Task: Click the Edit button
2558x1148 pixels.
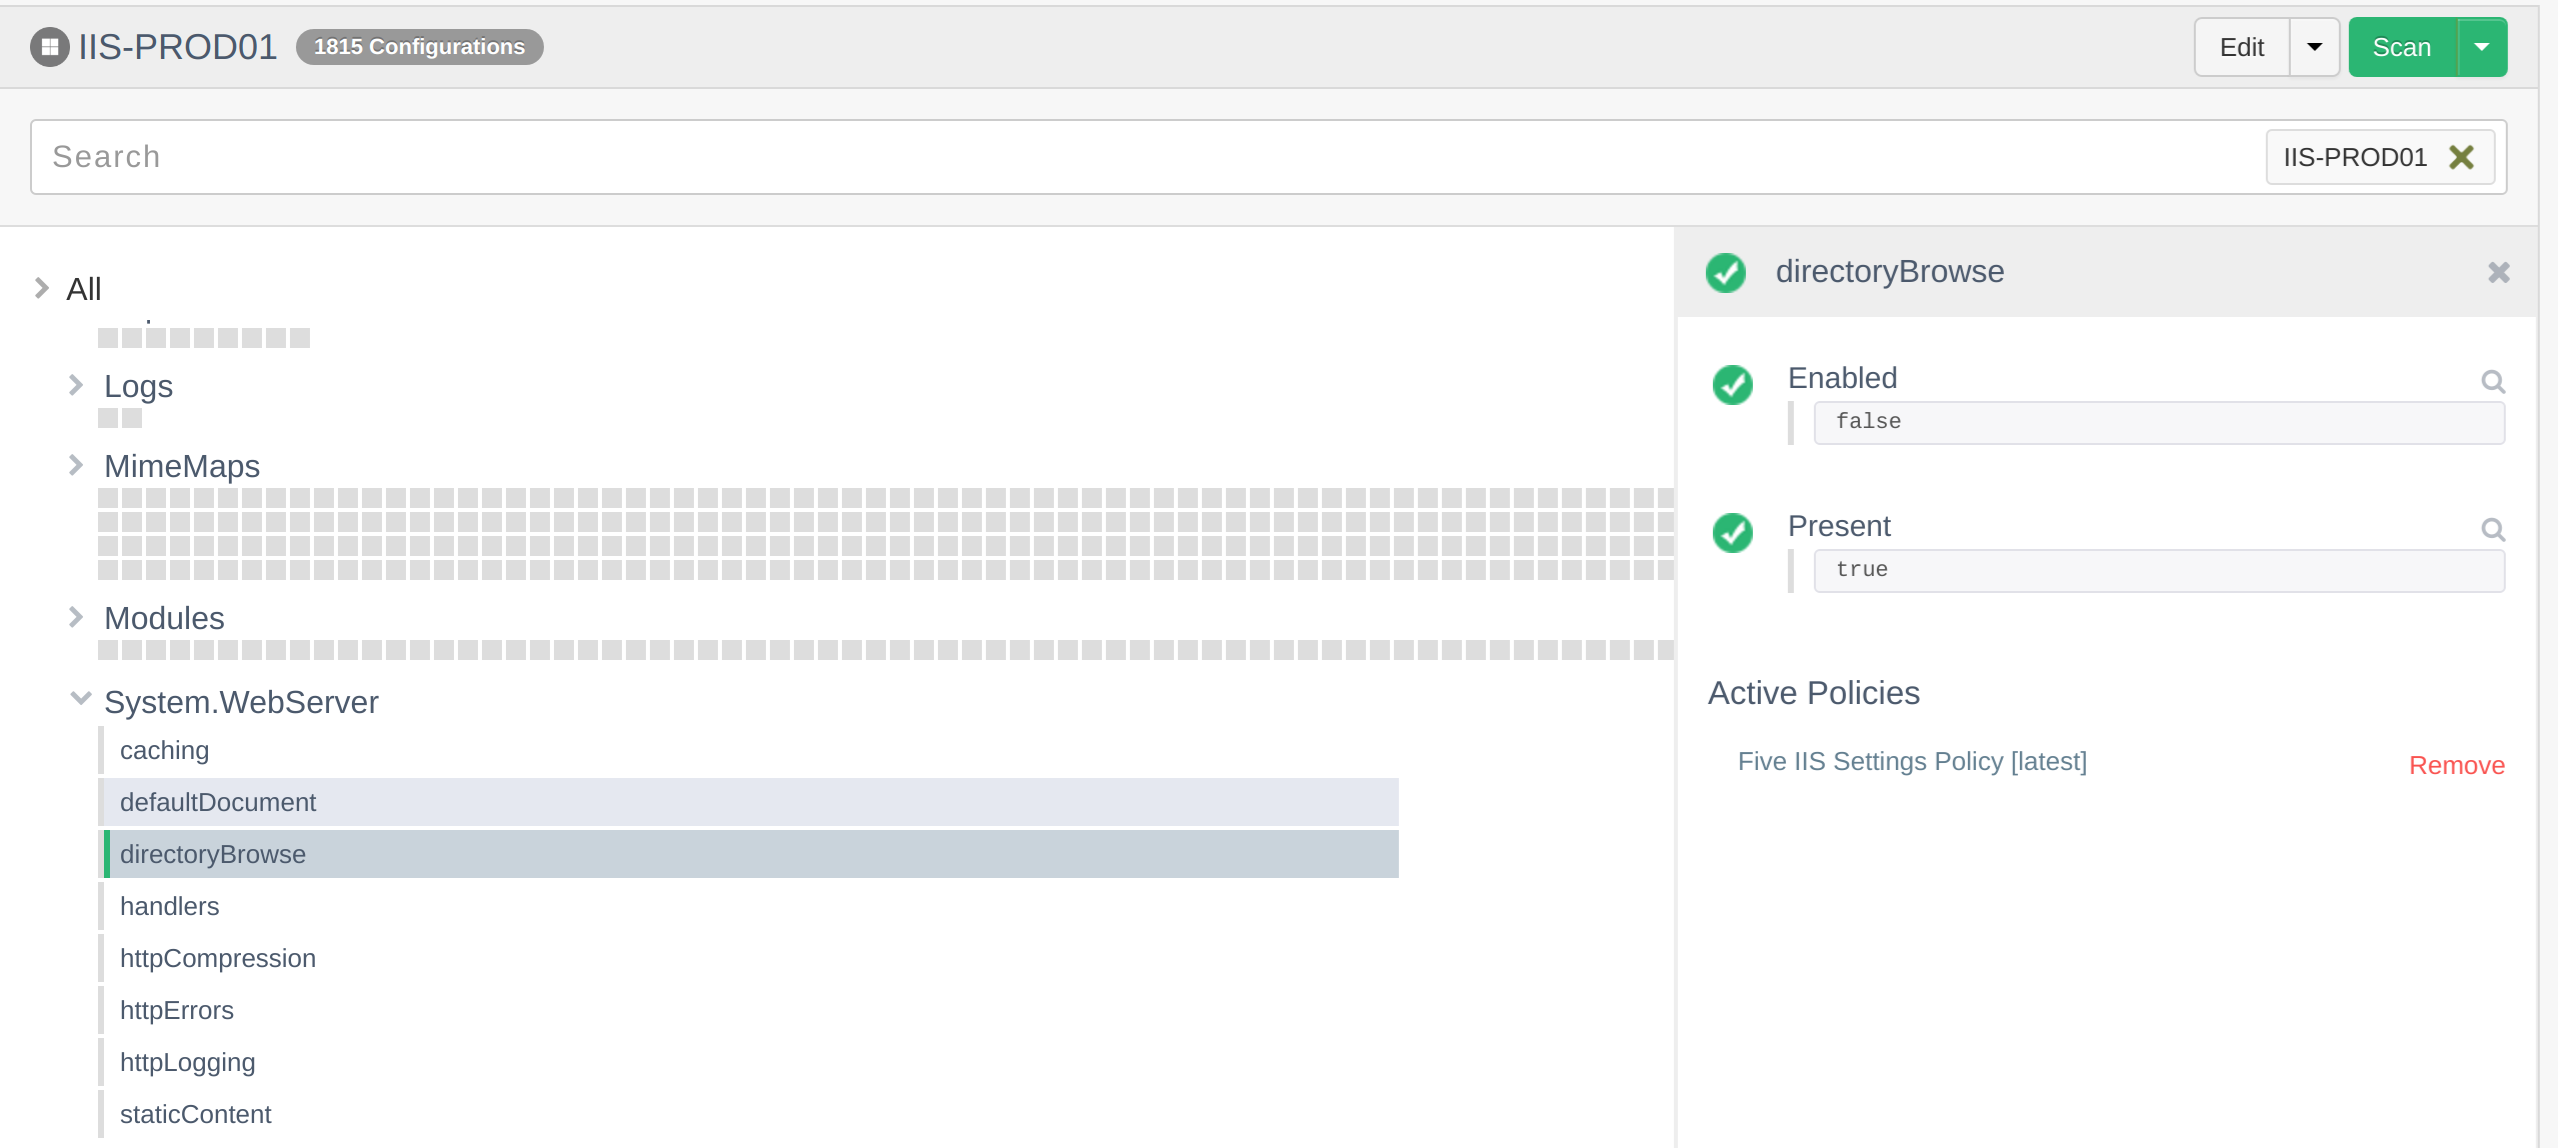Action: 2241,47
